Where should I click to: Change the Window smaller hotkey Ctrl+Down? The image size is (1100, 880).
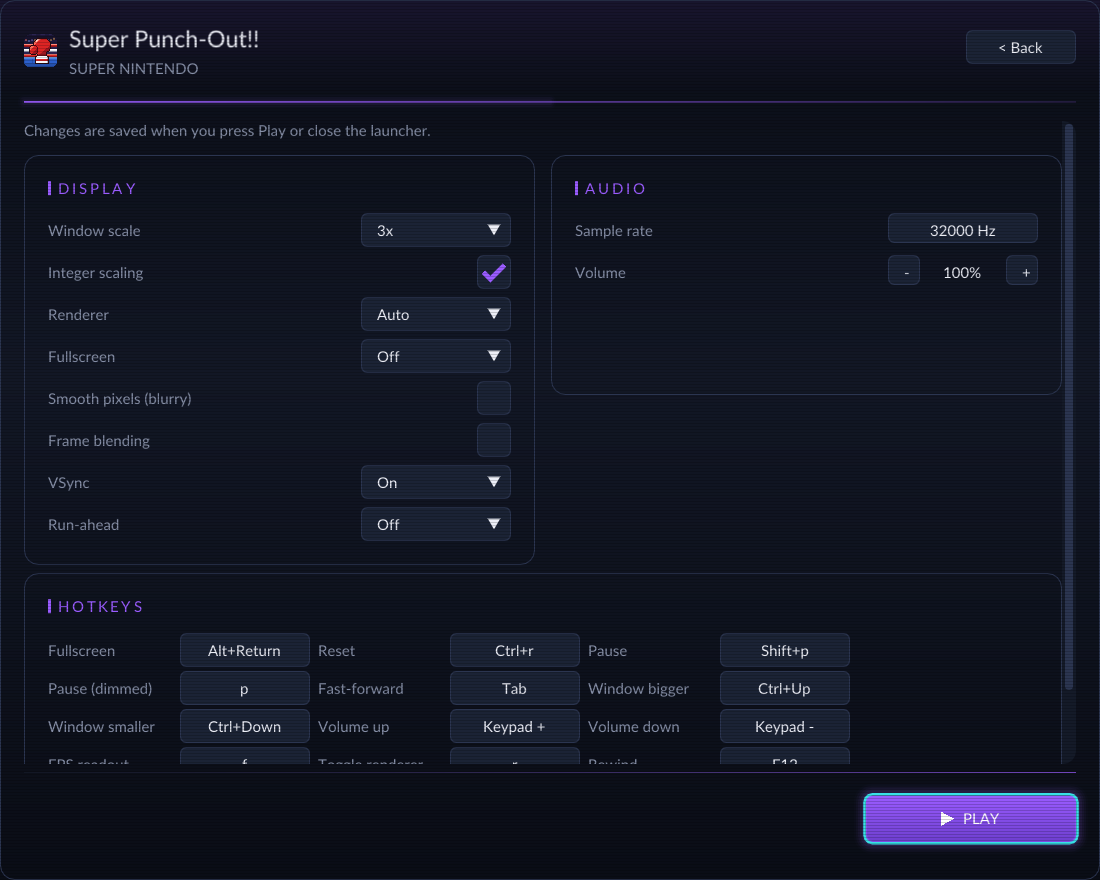pyautogui.click(x=244, y=726)
